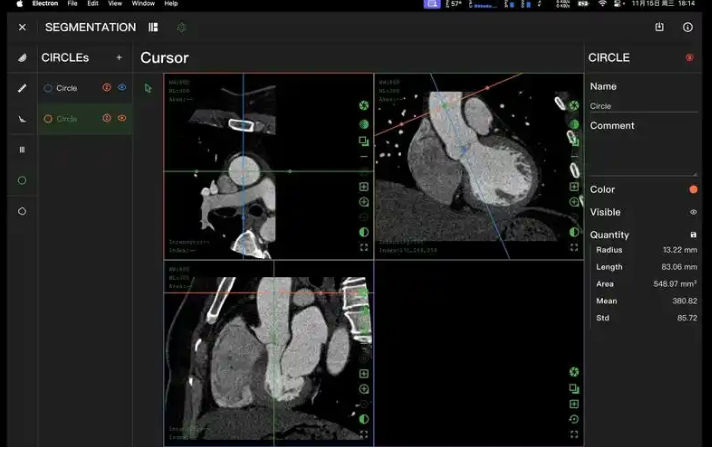Click the green gear icon in the header
Screen dimensions: 712x450
(181, 28)
